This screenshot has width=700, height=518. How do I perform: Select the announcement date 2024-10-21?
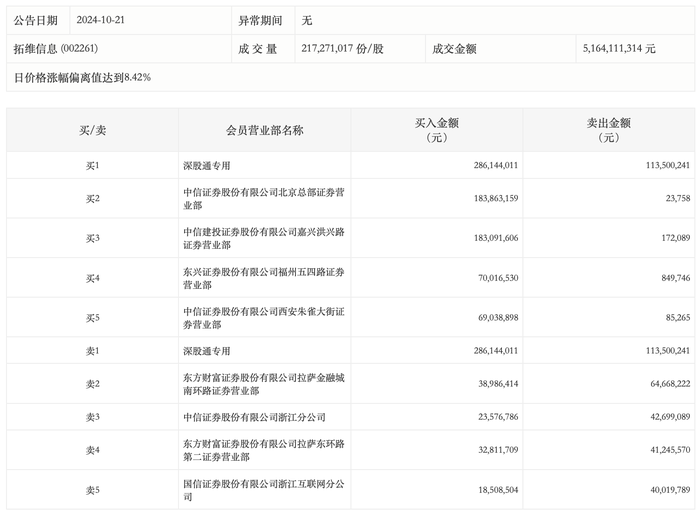point(100,20)
